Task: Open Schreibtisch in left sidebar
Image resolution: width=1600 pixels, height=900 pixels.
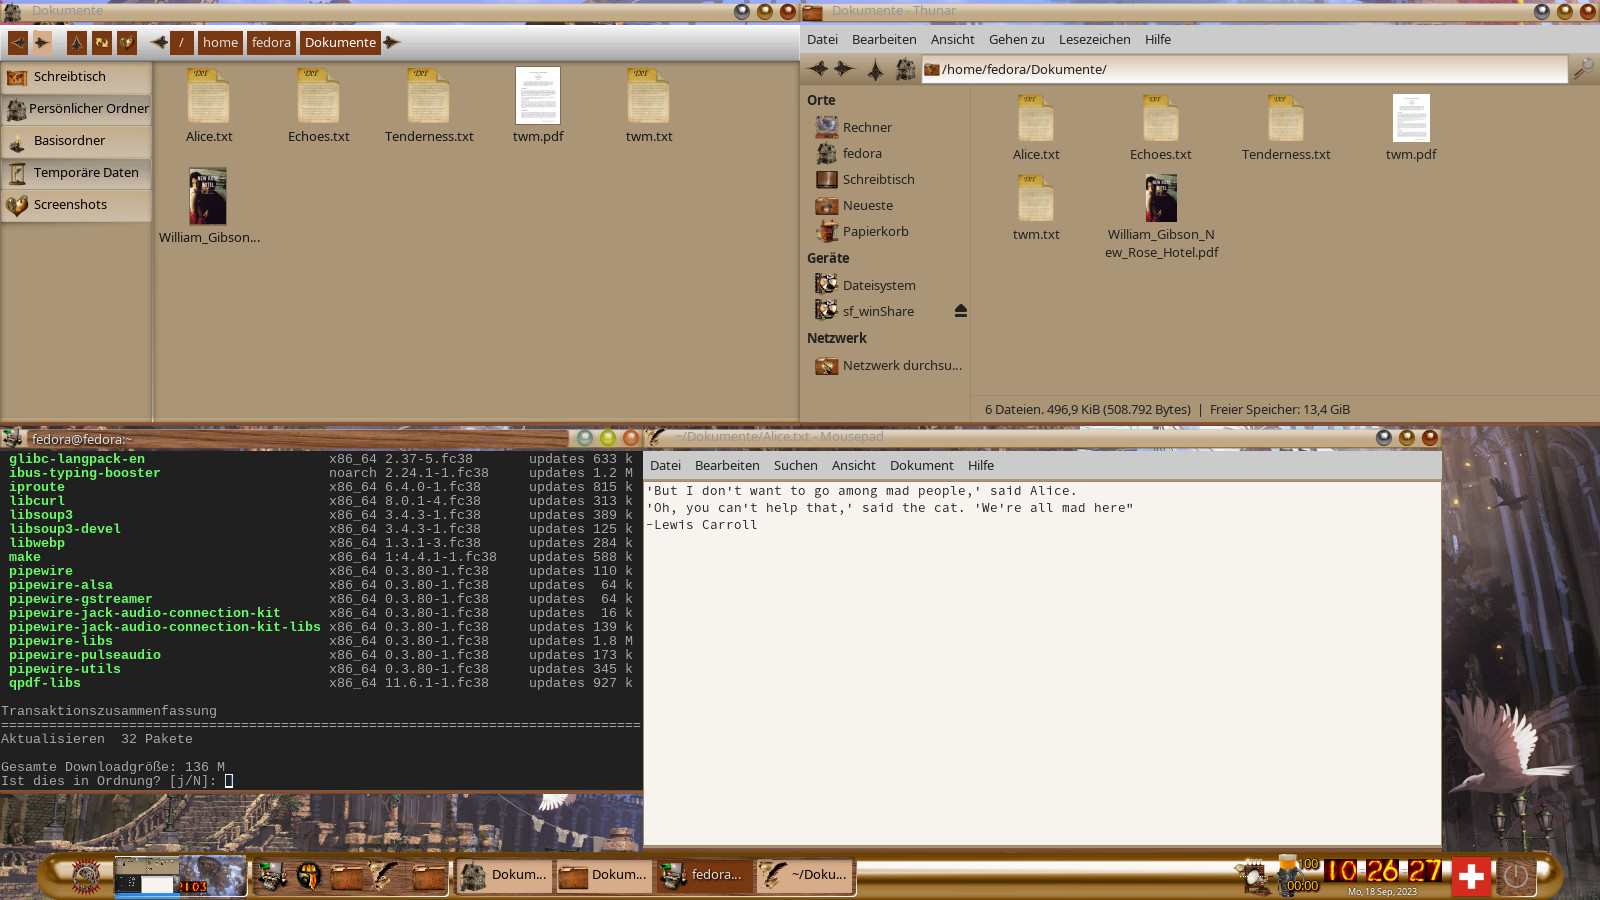Action: (x=76, y=77)
